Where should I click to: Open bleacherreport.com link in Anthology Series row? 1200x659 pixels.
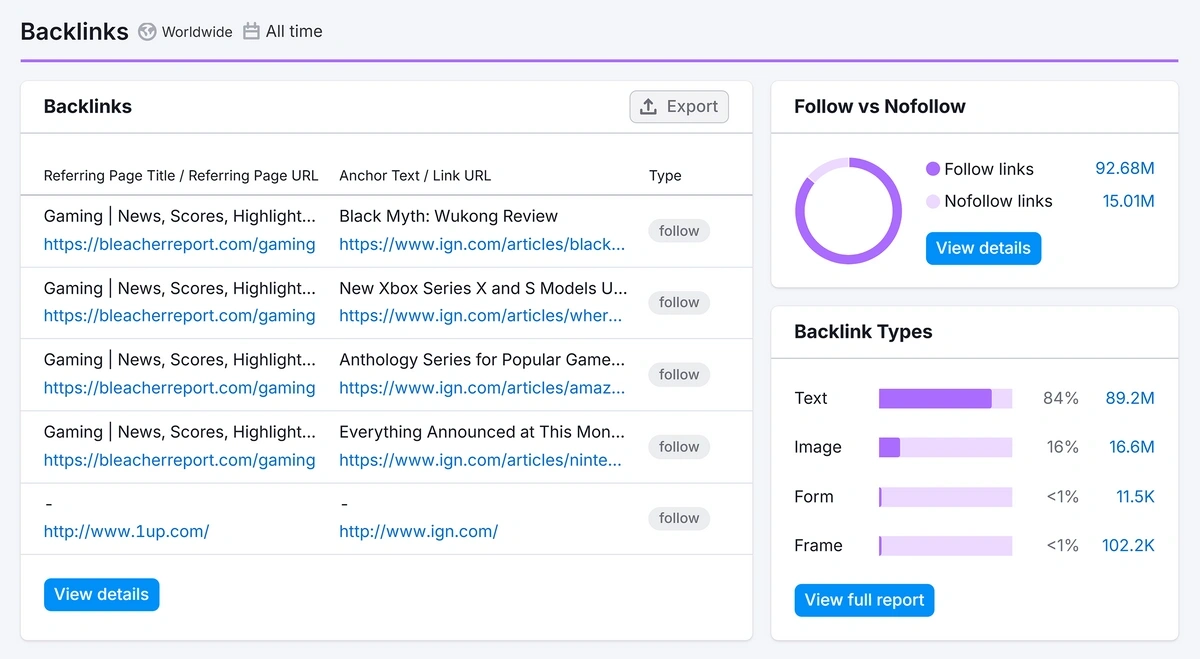pos(179,388)
